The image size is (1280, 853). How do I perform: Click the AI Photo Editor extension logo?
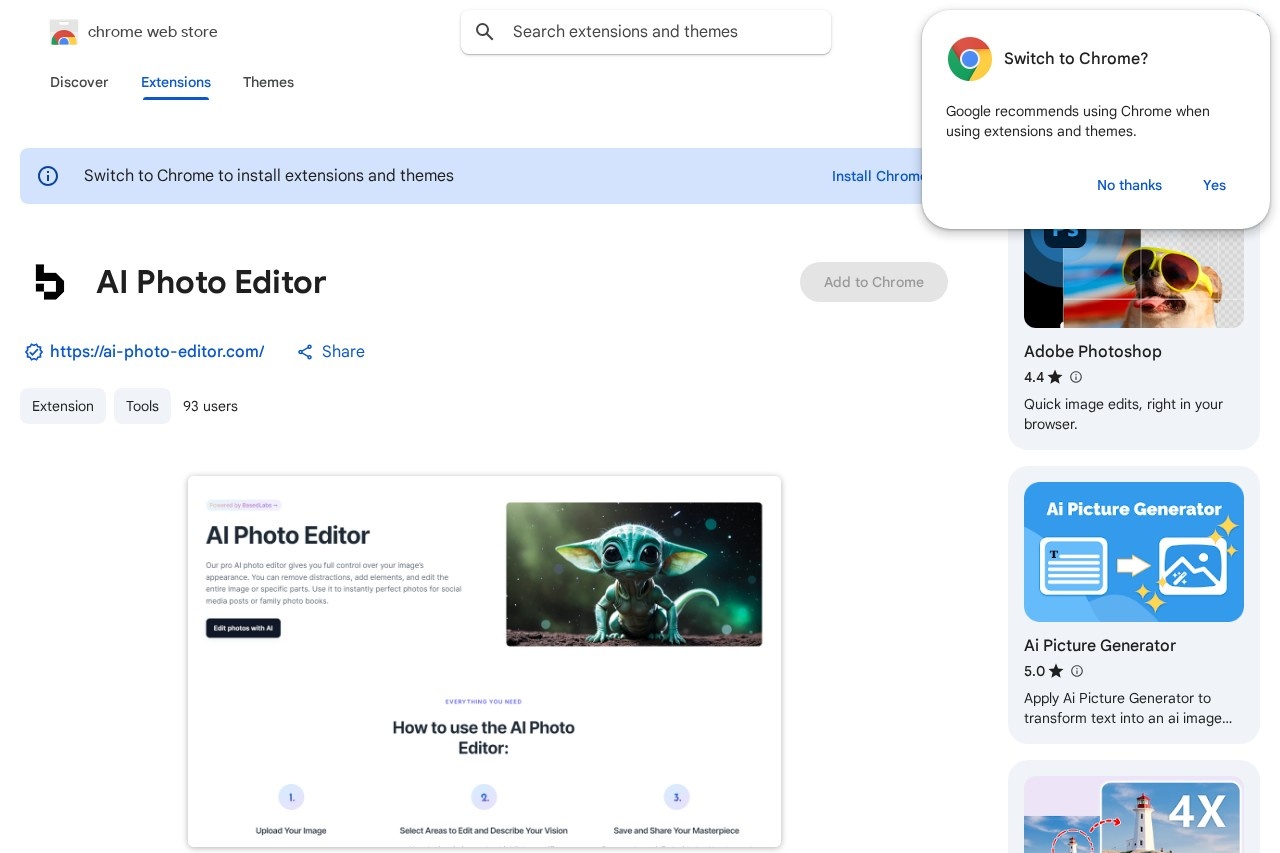(49, 282)
